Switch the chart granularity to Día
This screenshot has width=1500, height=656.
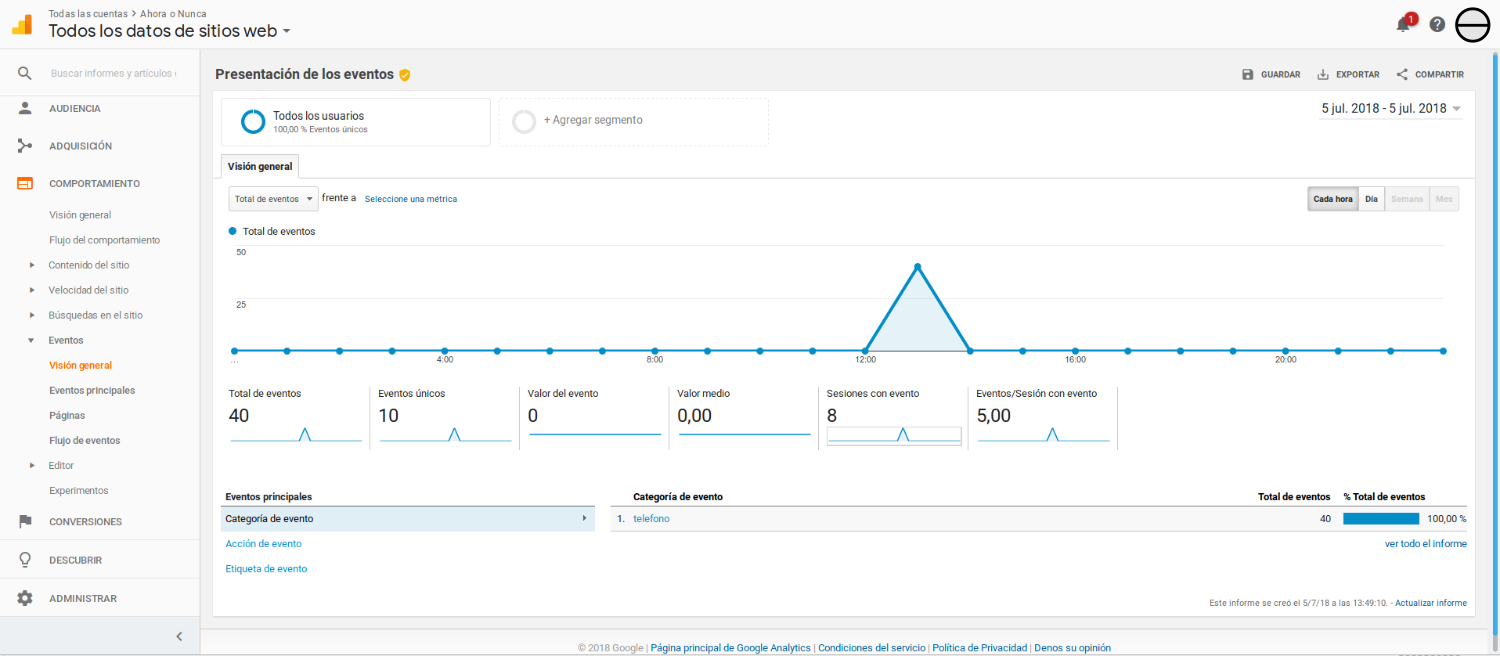tap(1371, 198)
